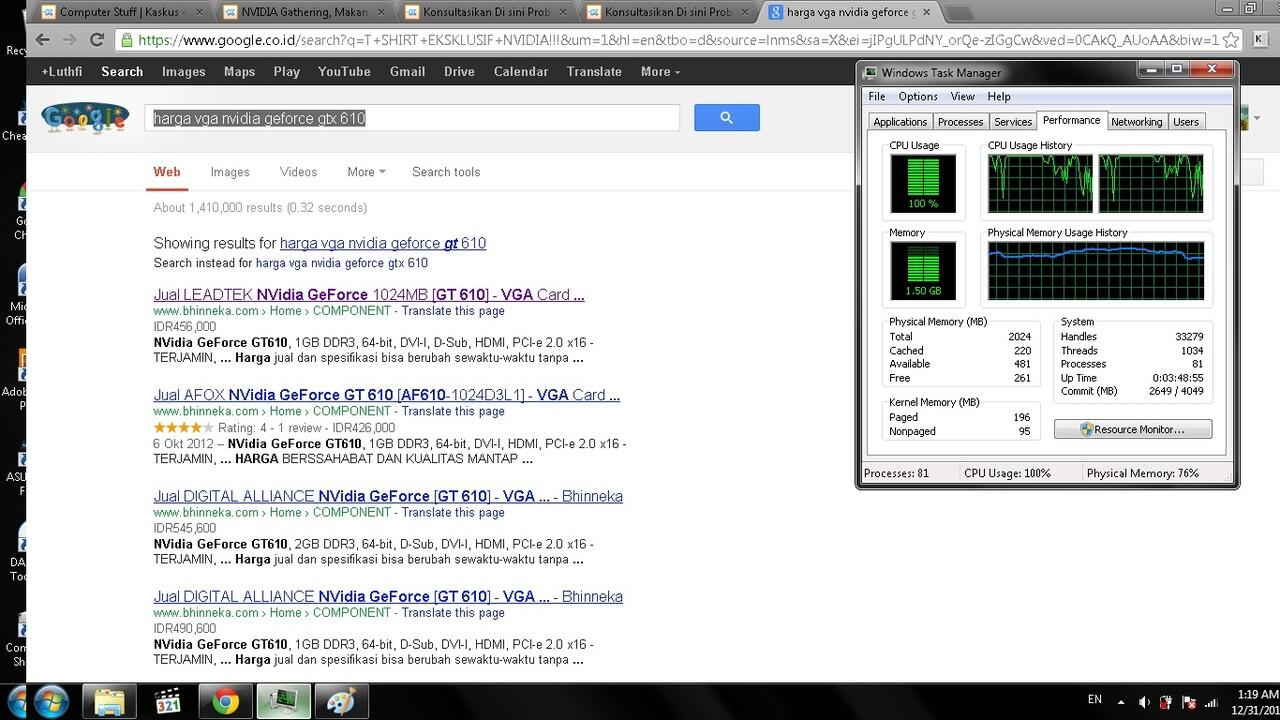Screen dimensions: 1280x720
Task: Switch to the Applications tab
Action: click(x=900, y=122)
